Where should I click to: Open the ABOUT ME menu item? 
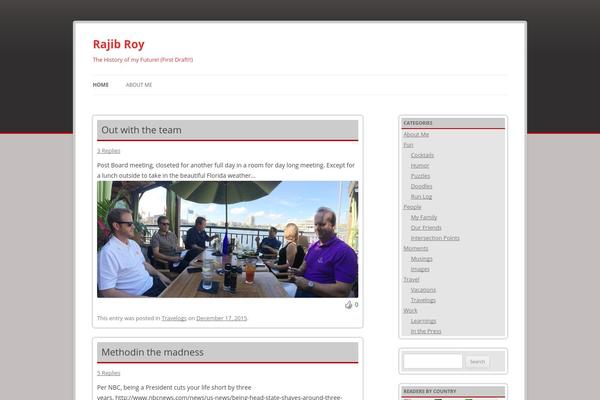tap(139, 85)
